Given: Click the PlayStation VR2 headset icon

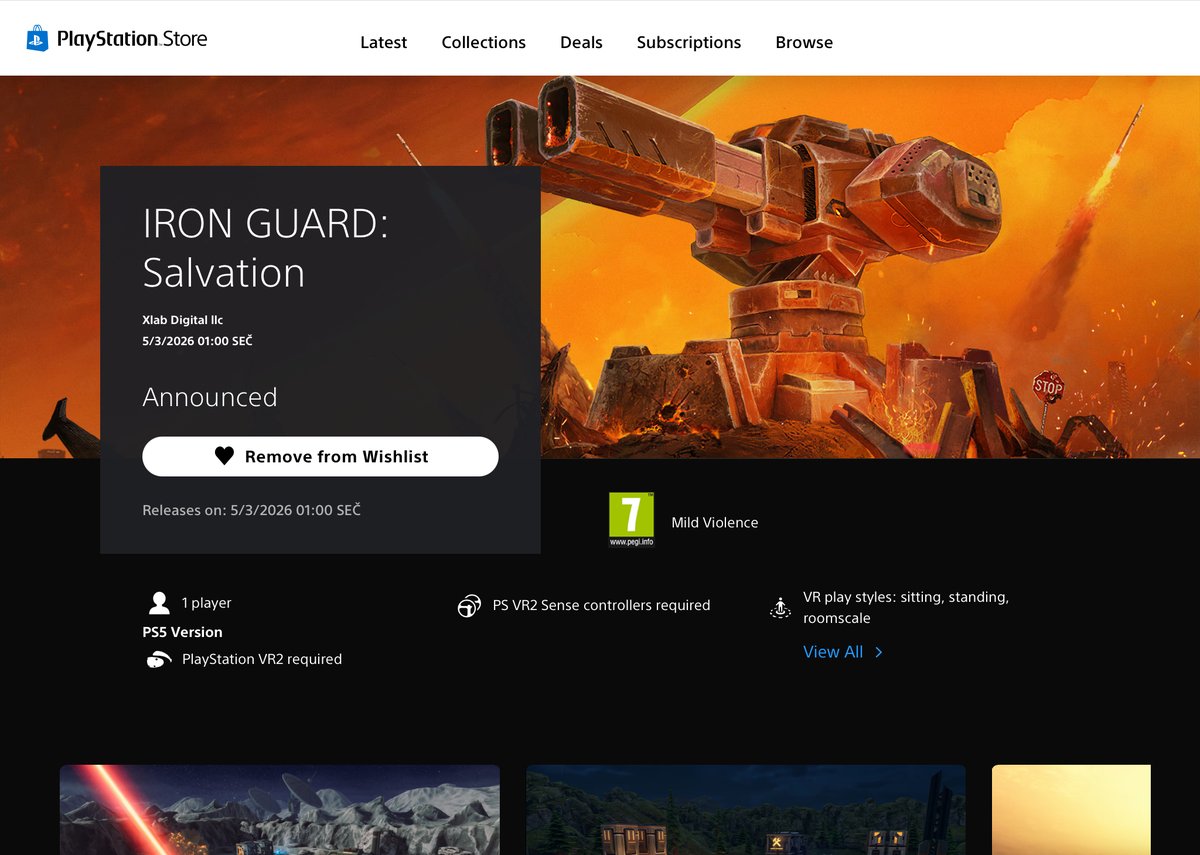Looking at the screenshot, I should (x=158, y=660).
